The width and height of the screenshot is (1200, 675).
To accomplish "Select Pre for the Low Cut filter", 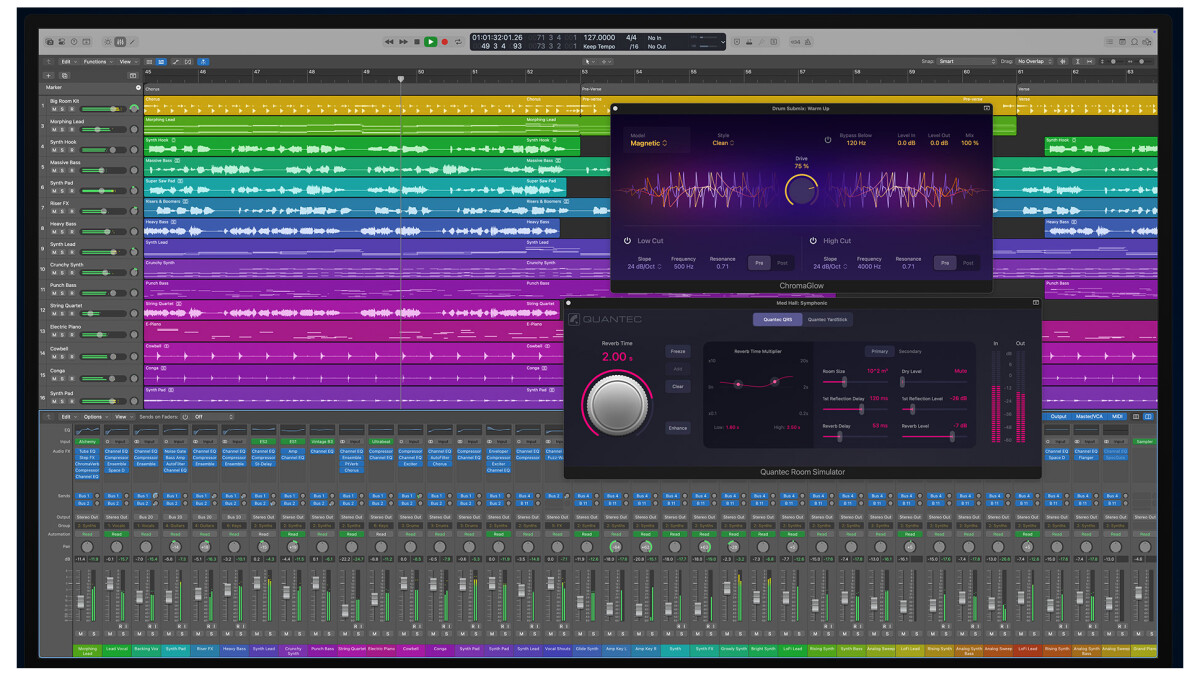I will click(x=759, y=263).
